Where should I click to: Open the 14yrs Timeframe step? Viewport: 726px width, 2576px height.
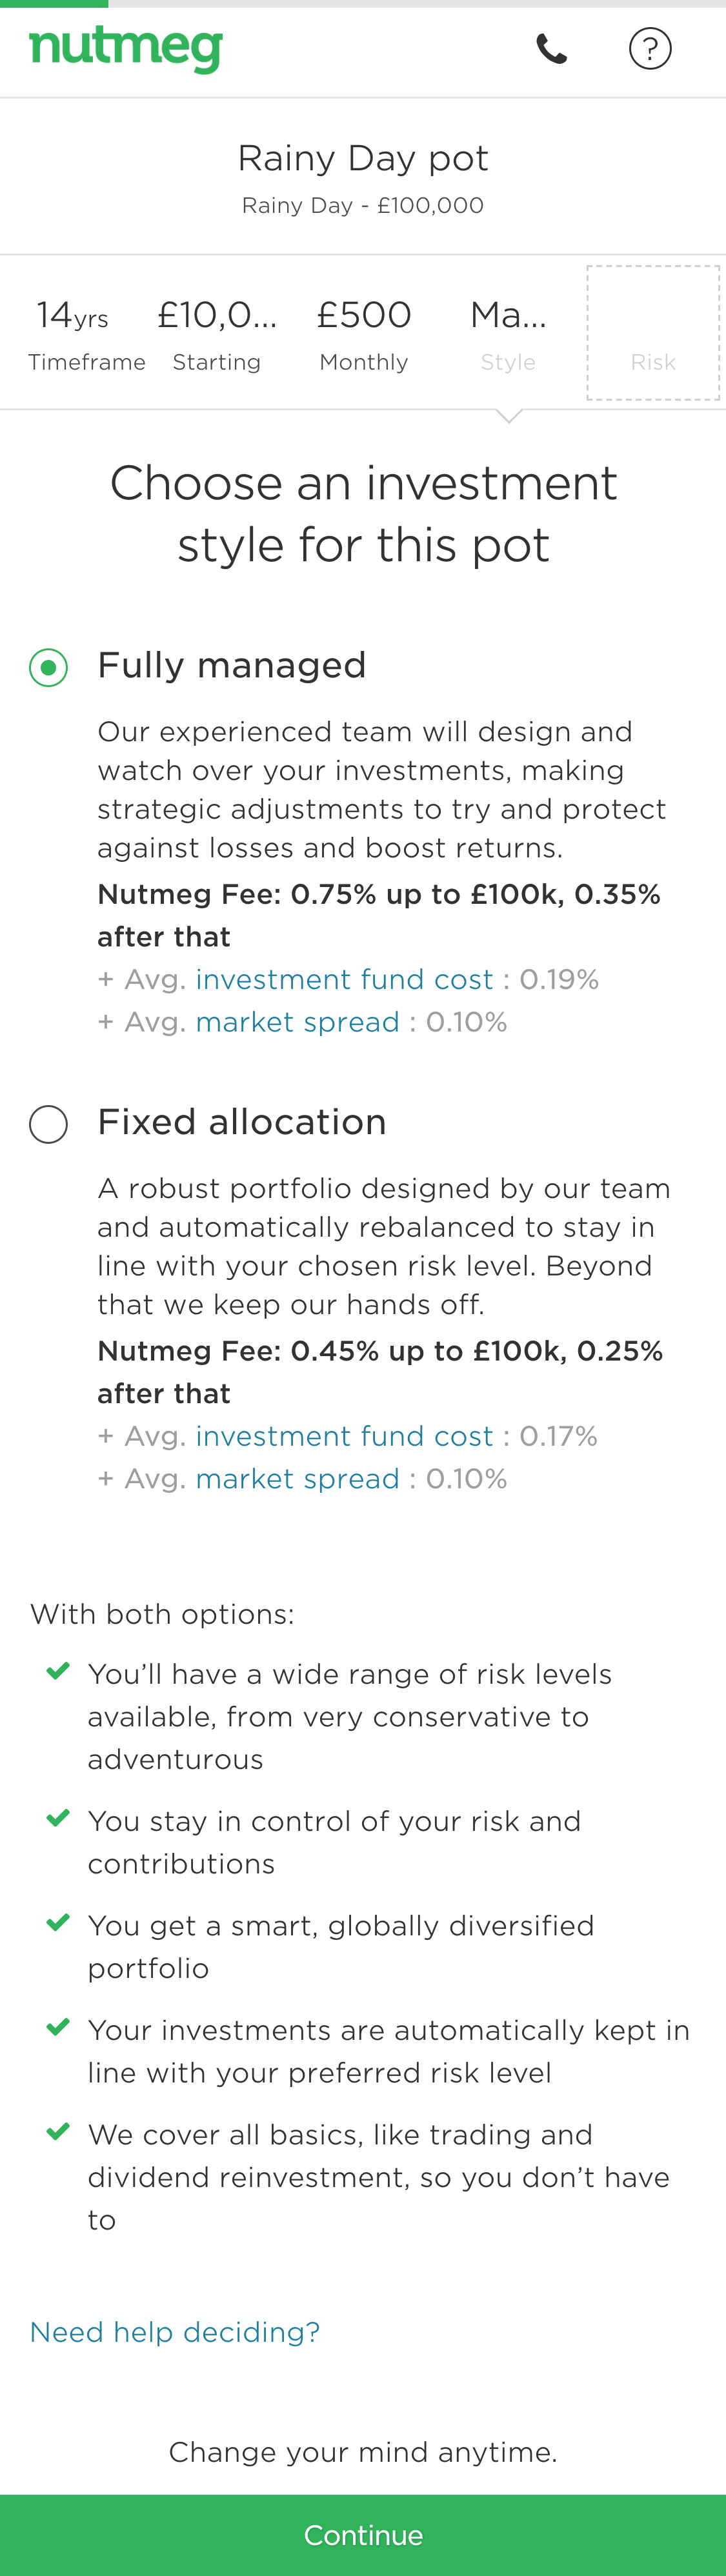86,334
